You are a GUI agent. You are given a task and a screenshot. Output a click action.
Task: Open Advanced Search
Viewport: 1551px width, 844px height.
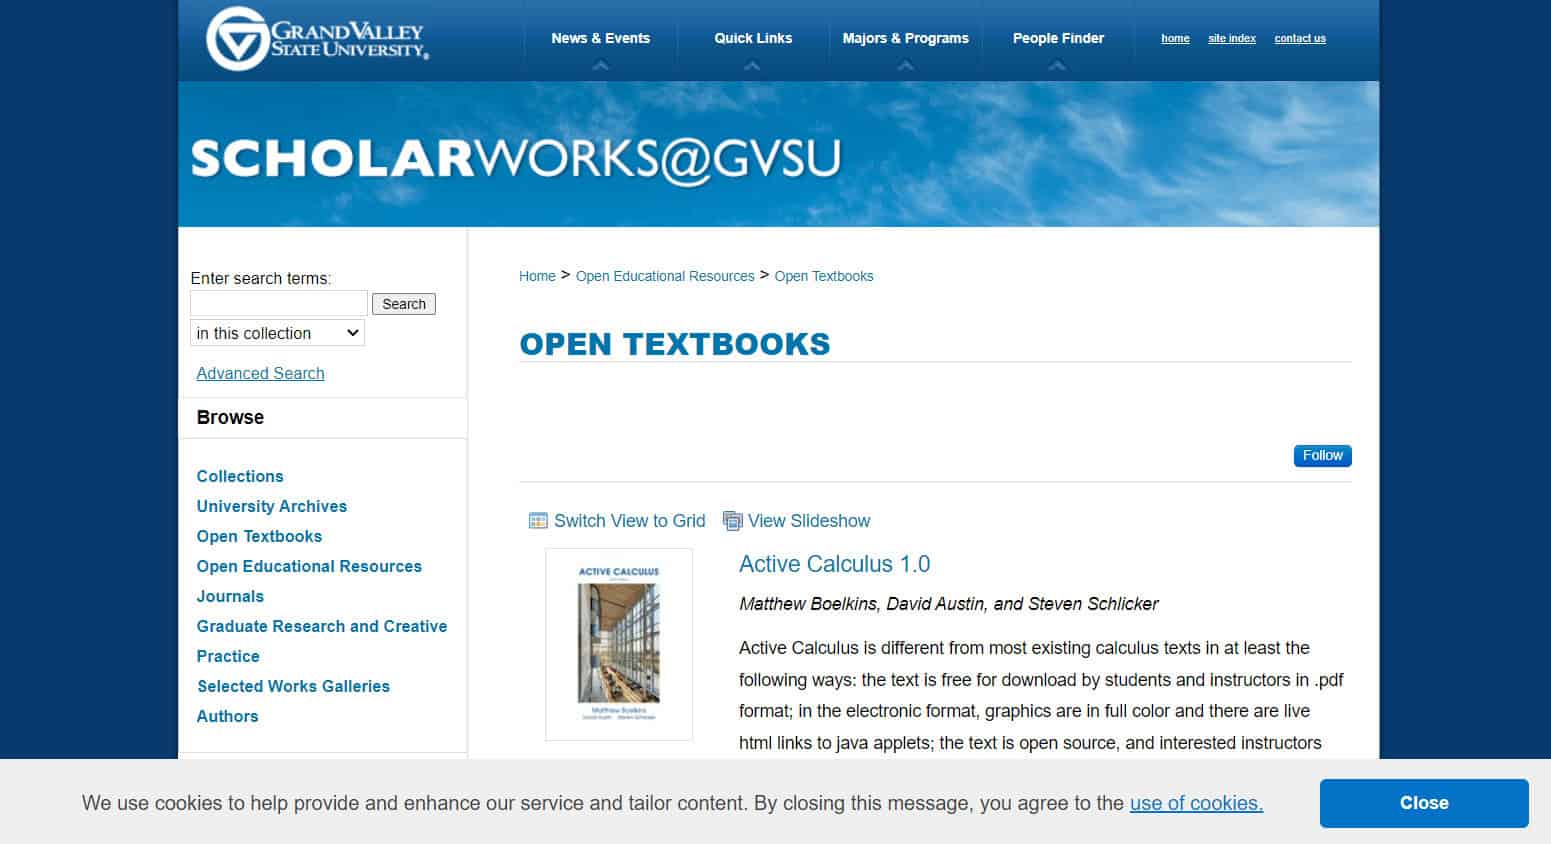pyautogui.click(x=260, y=373)
